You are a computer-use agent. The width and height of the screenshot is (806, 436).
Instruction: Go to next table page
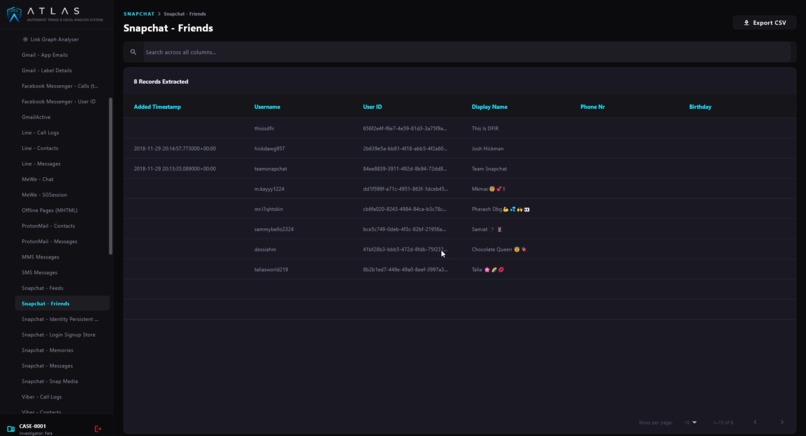tap(782, 422)
